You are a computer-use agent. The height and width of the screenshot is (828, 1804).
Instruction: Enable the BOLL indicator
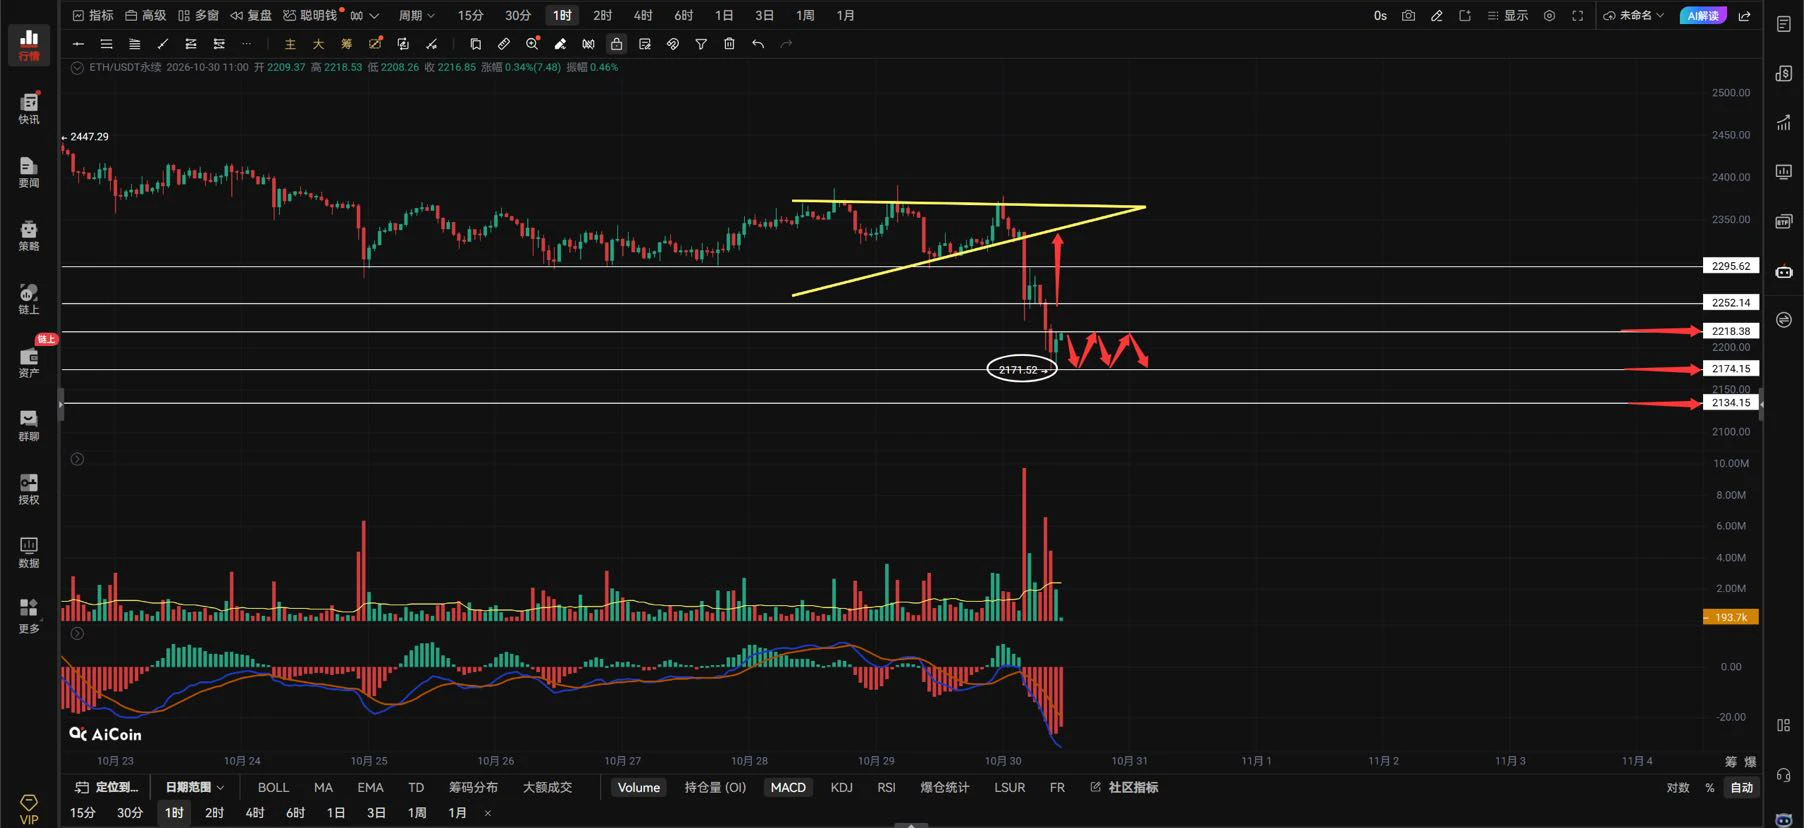273,788
